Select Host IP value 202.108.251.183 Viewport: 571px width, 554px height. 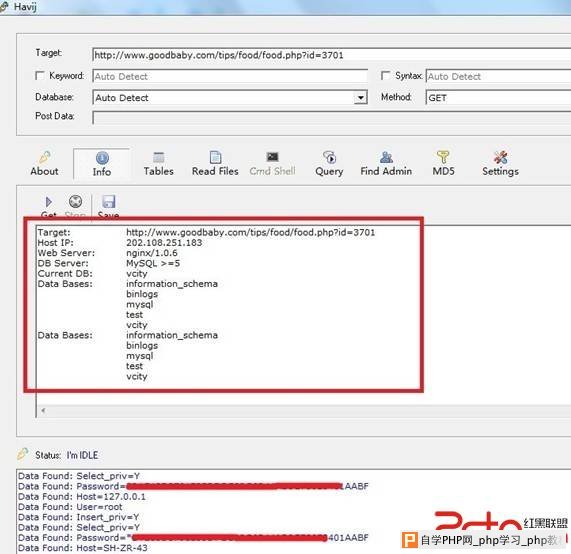click(164, 243)
